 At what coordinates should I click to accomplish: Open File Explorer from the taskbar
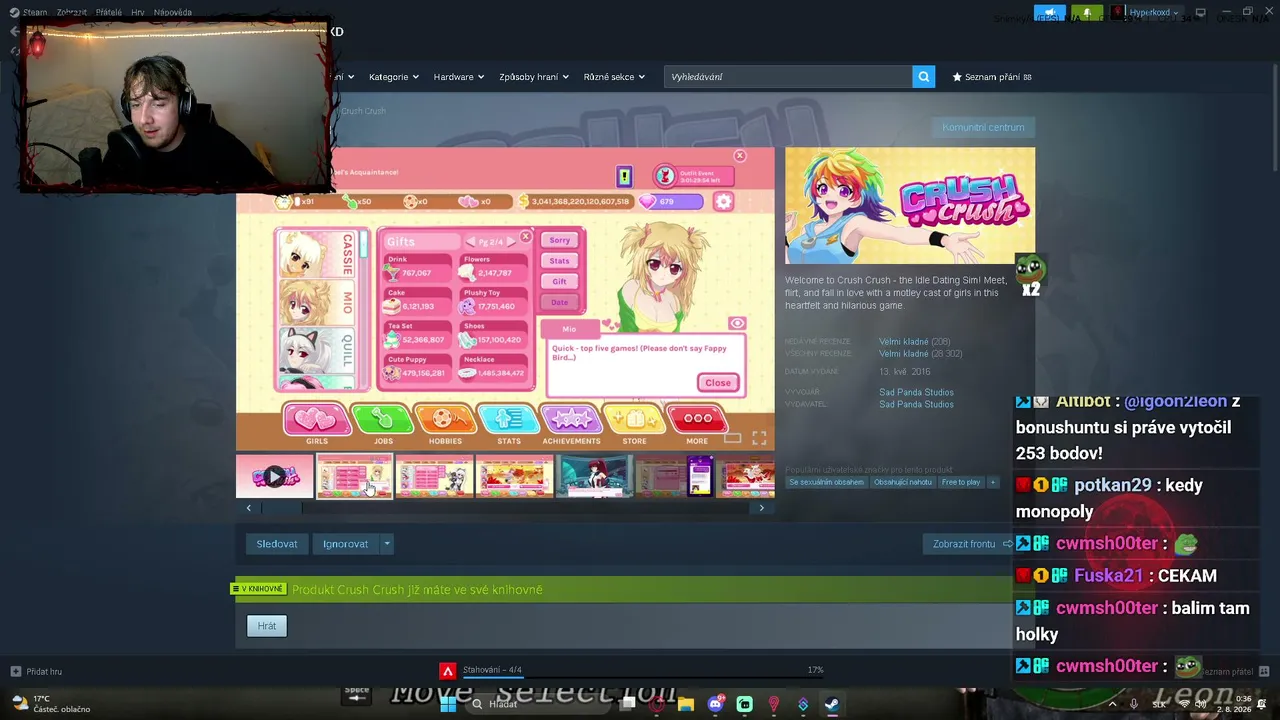coord(685,704)
